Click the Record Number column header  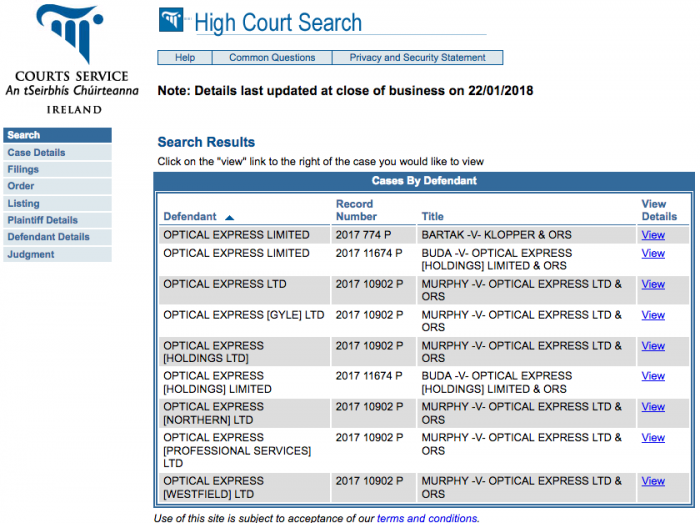click(x=356, y=210)
